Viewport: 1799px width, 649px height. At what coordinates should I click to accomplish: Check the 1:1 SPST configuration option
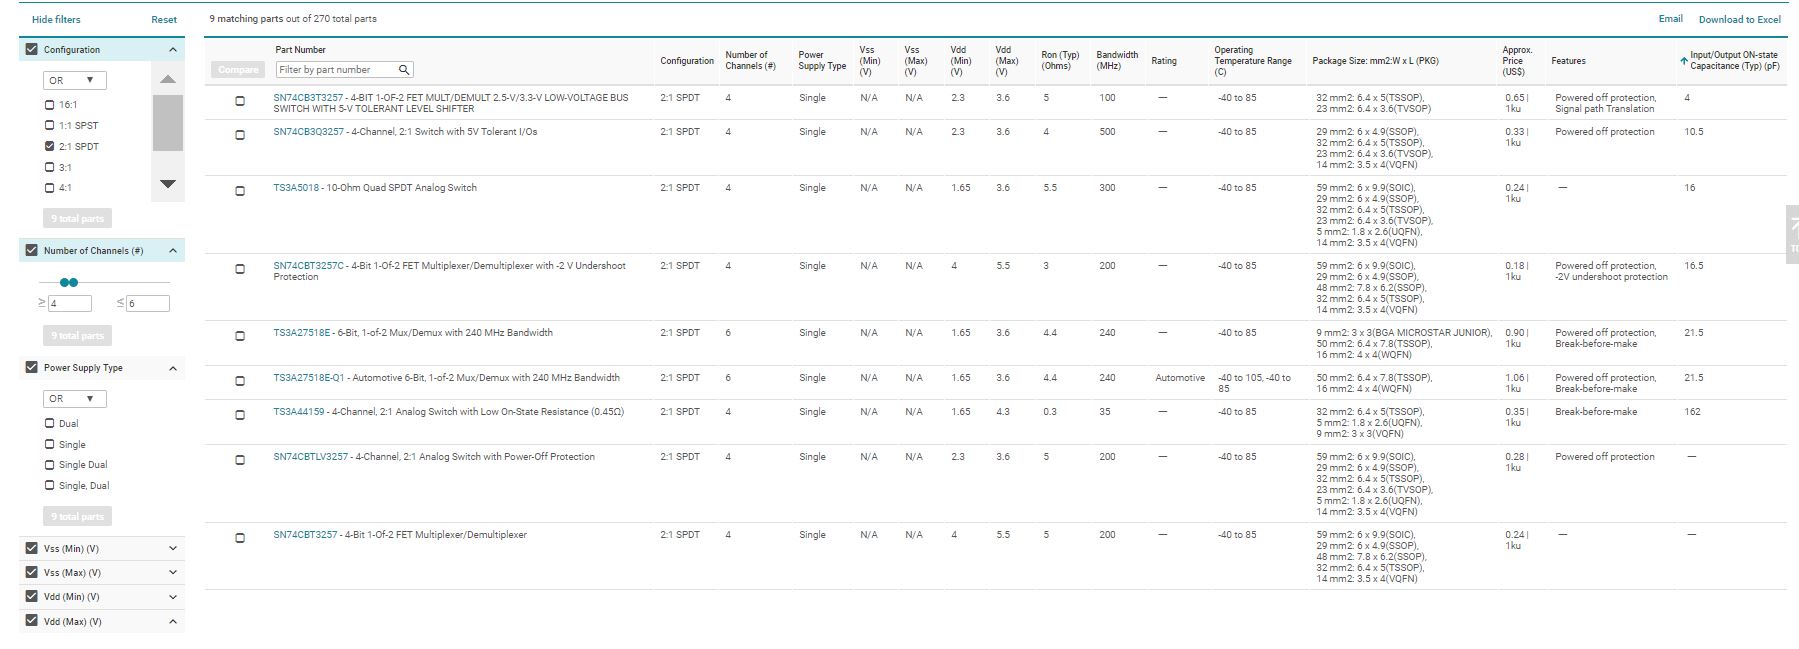click(50, 125)
